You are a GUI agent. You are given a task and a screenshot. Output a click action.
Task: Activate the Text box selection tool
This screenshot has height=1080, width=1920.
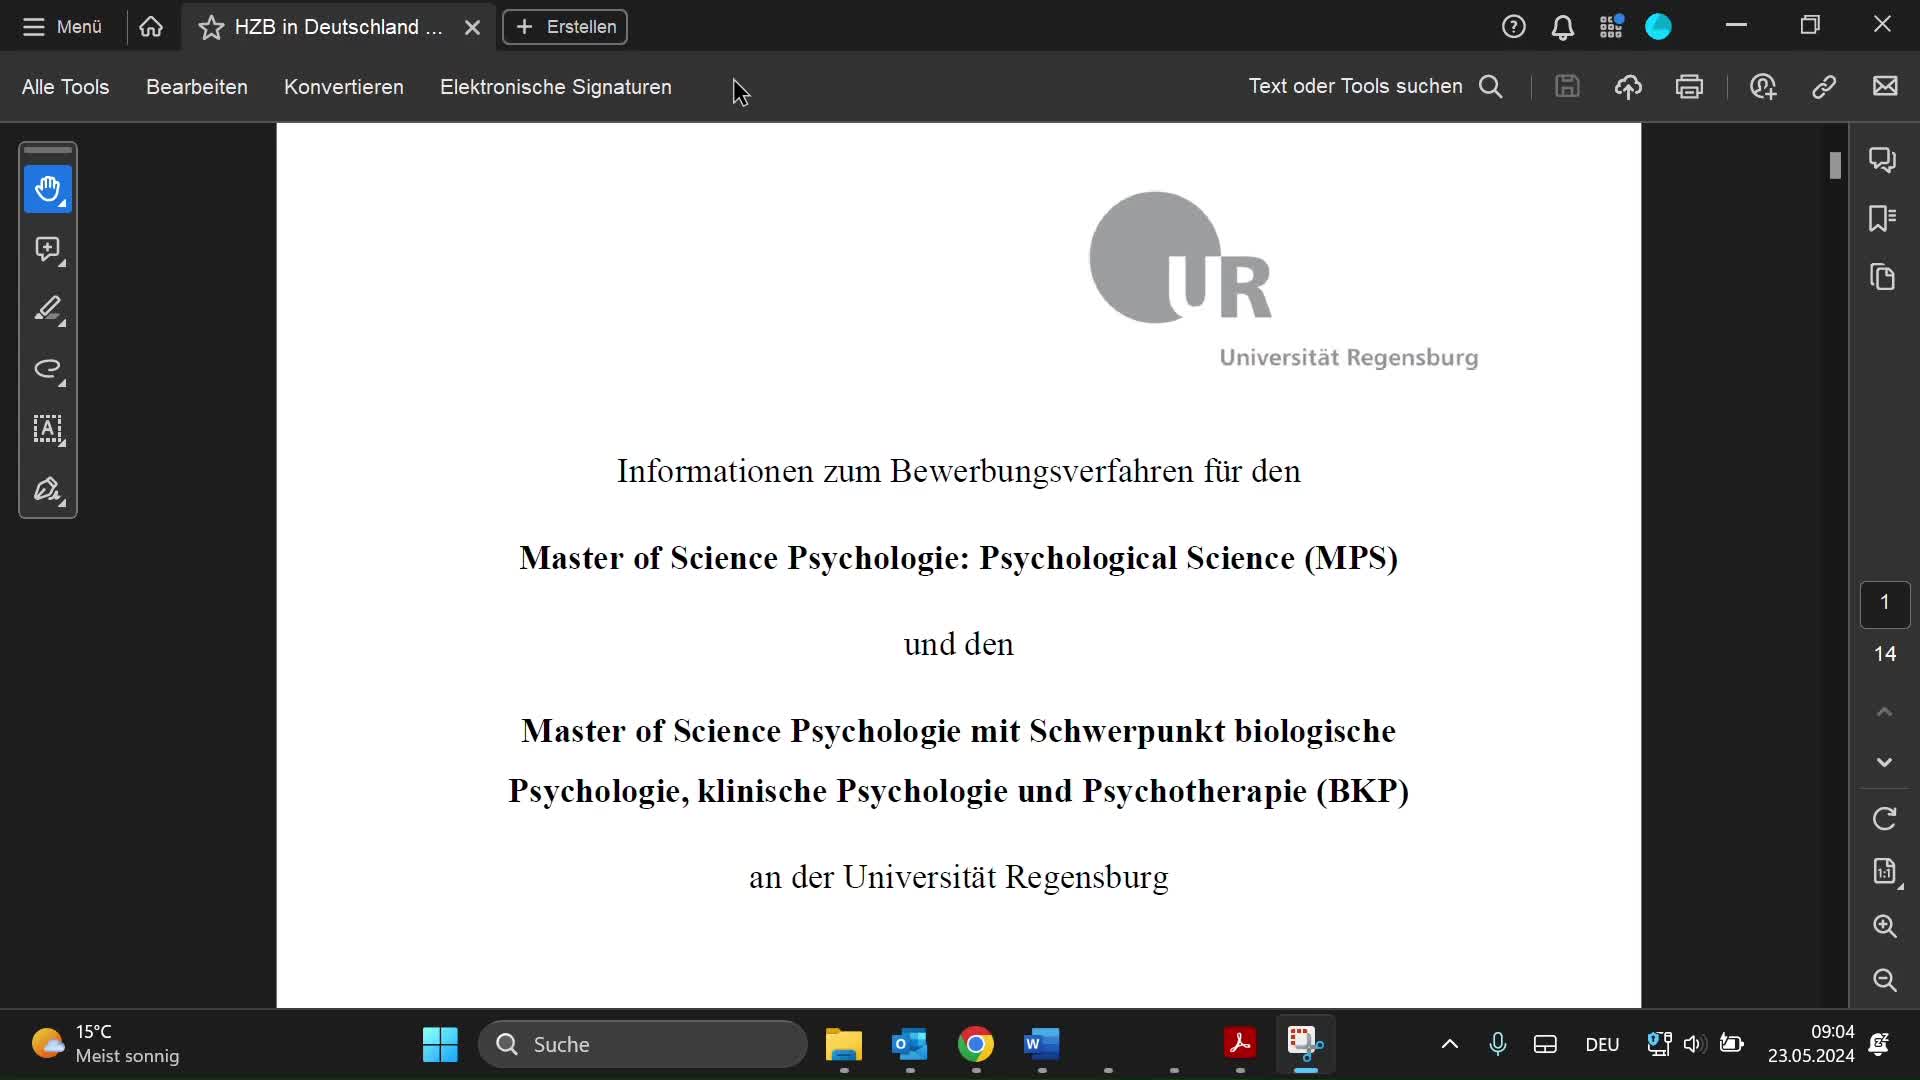[48, 429]
